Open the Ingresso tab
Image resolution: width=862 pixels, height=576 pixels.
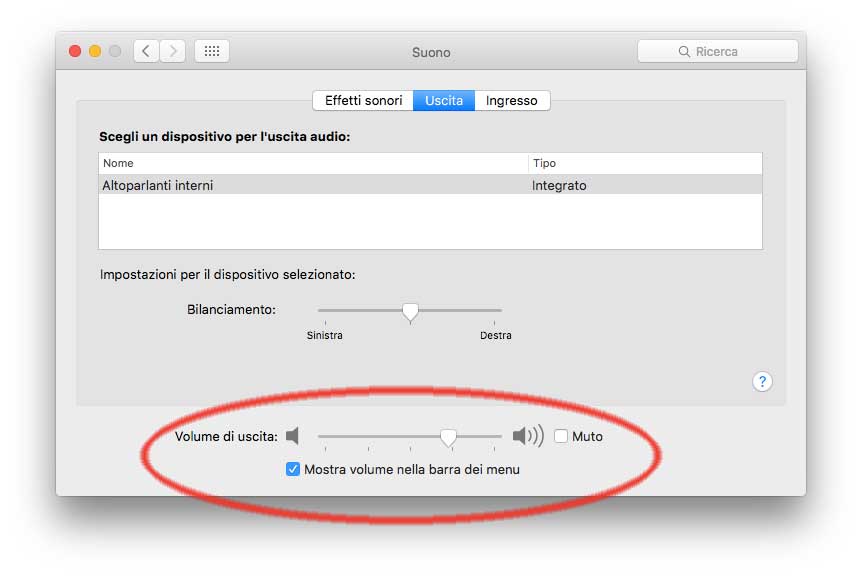coord(512,101)
